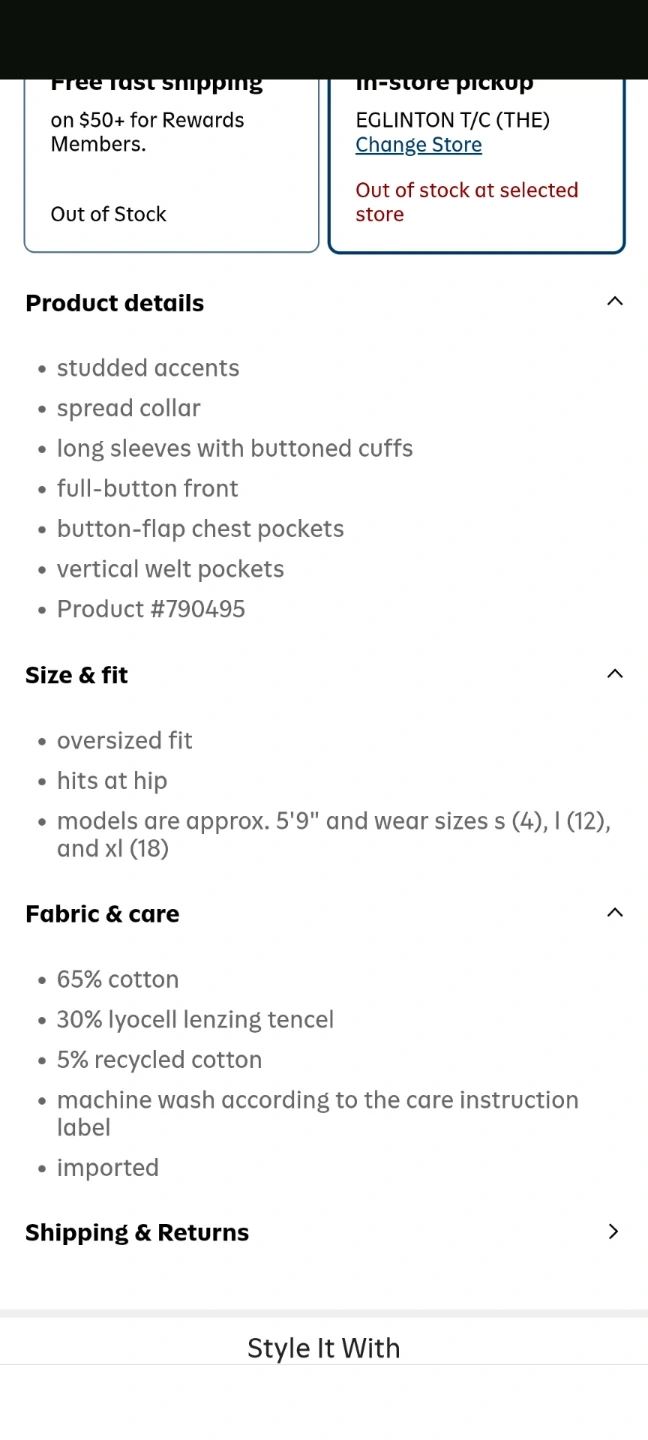Tap the Style It With heading
Viewport: 648px width, 1440px height.
coord(324,1348)
